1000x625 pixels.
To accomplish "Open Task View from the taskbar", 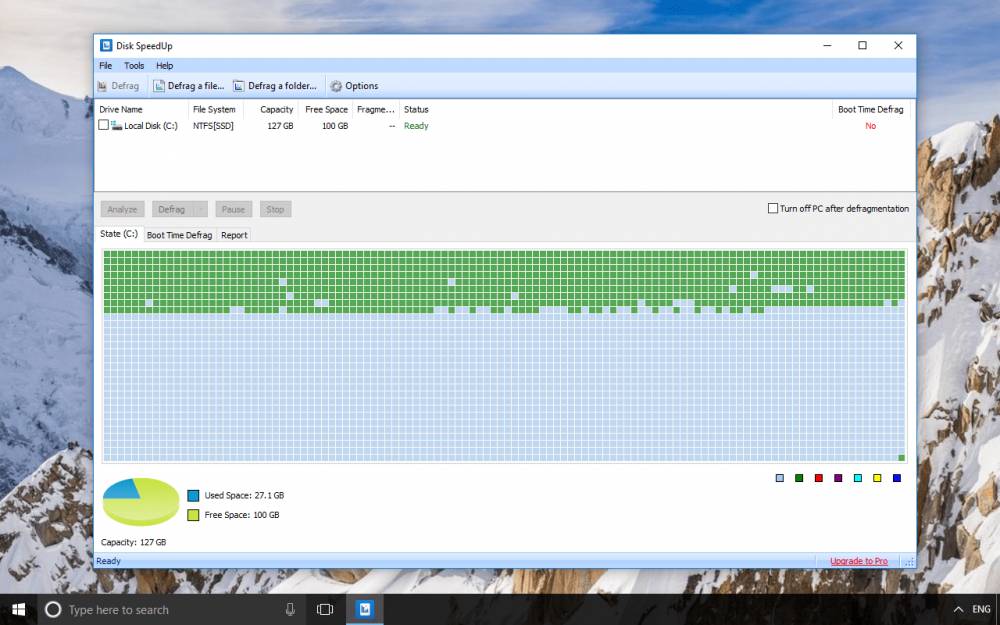I will (x=325, y=610).
